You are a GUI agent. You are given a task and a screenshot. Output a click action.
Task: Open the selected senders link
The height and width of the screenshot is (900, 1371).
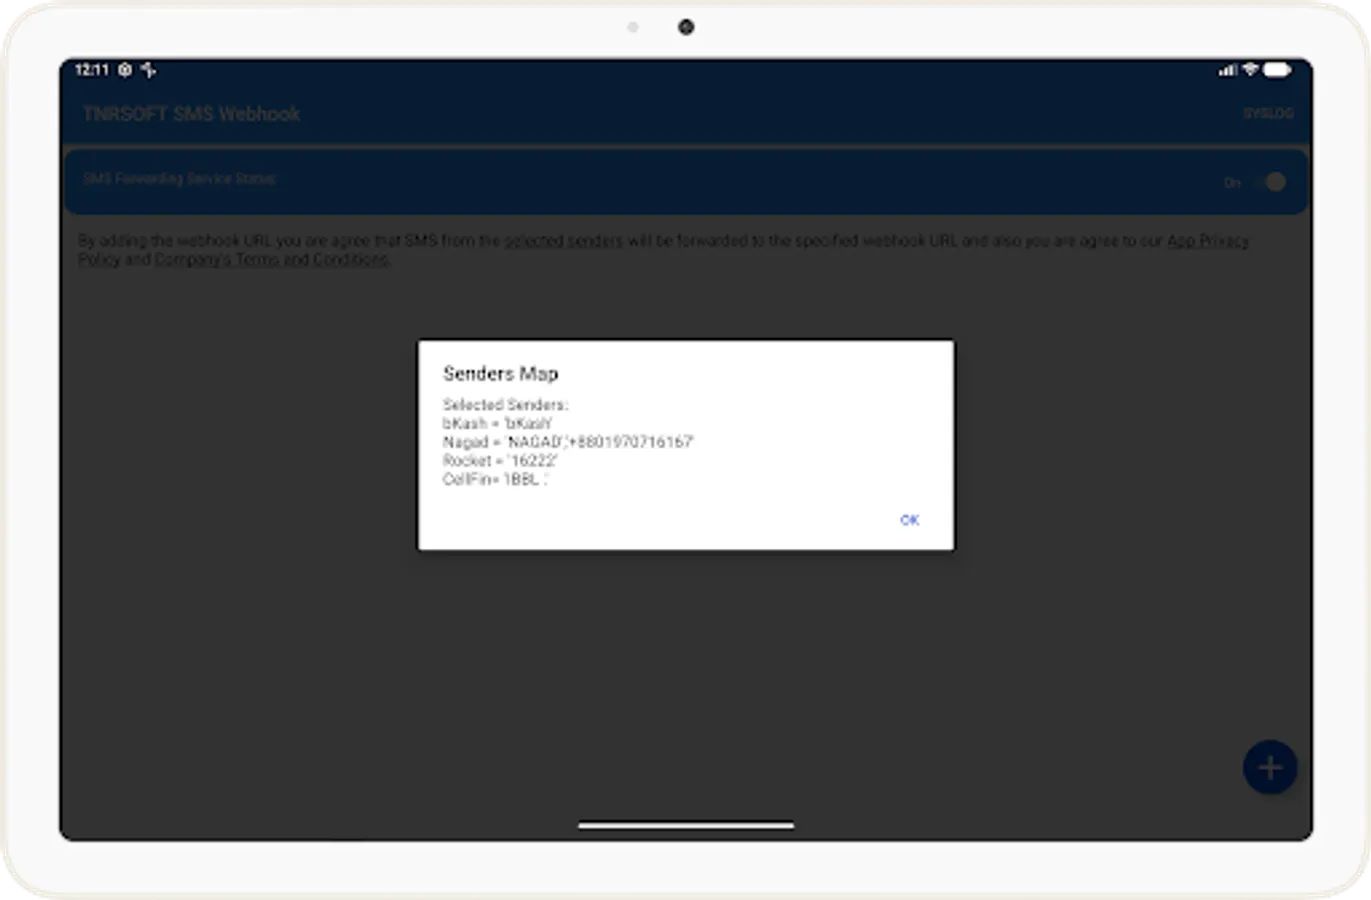(x=565, y=240)
